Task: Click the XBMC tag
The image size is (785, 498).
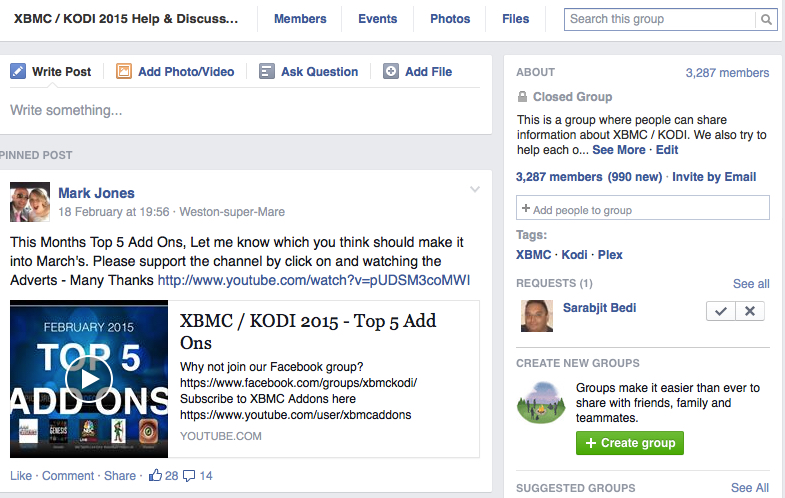Action: (534, 255)
